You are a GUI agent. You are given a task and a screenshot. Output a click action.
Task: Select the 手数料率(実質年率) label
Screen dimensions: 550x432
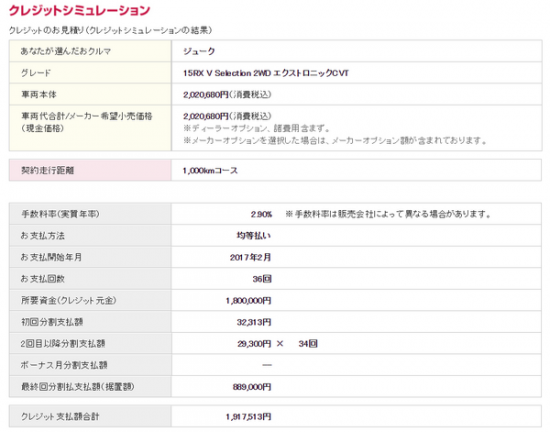click(60, 214)
